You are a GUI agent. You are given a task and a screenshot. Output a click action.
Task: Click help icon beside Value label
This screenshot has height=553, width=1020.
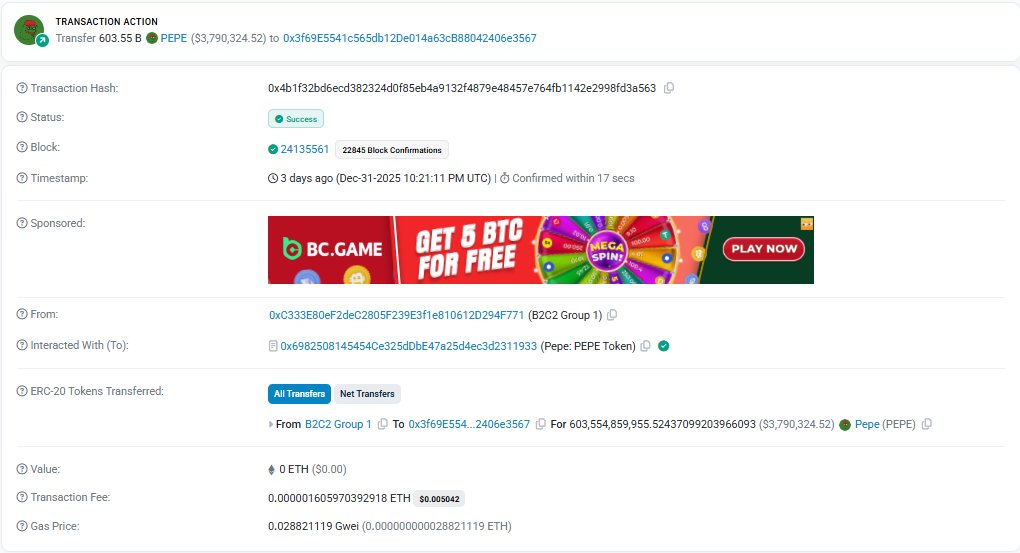[22, 468]
